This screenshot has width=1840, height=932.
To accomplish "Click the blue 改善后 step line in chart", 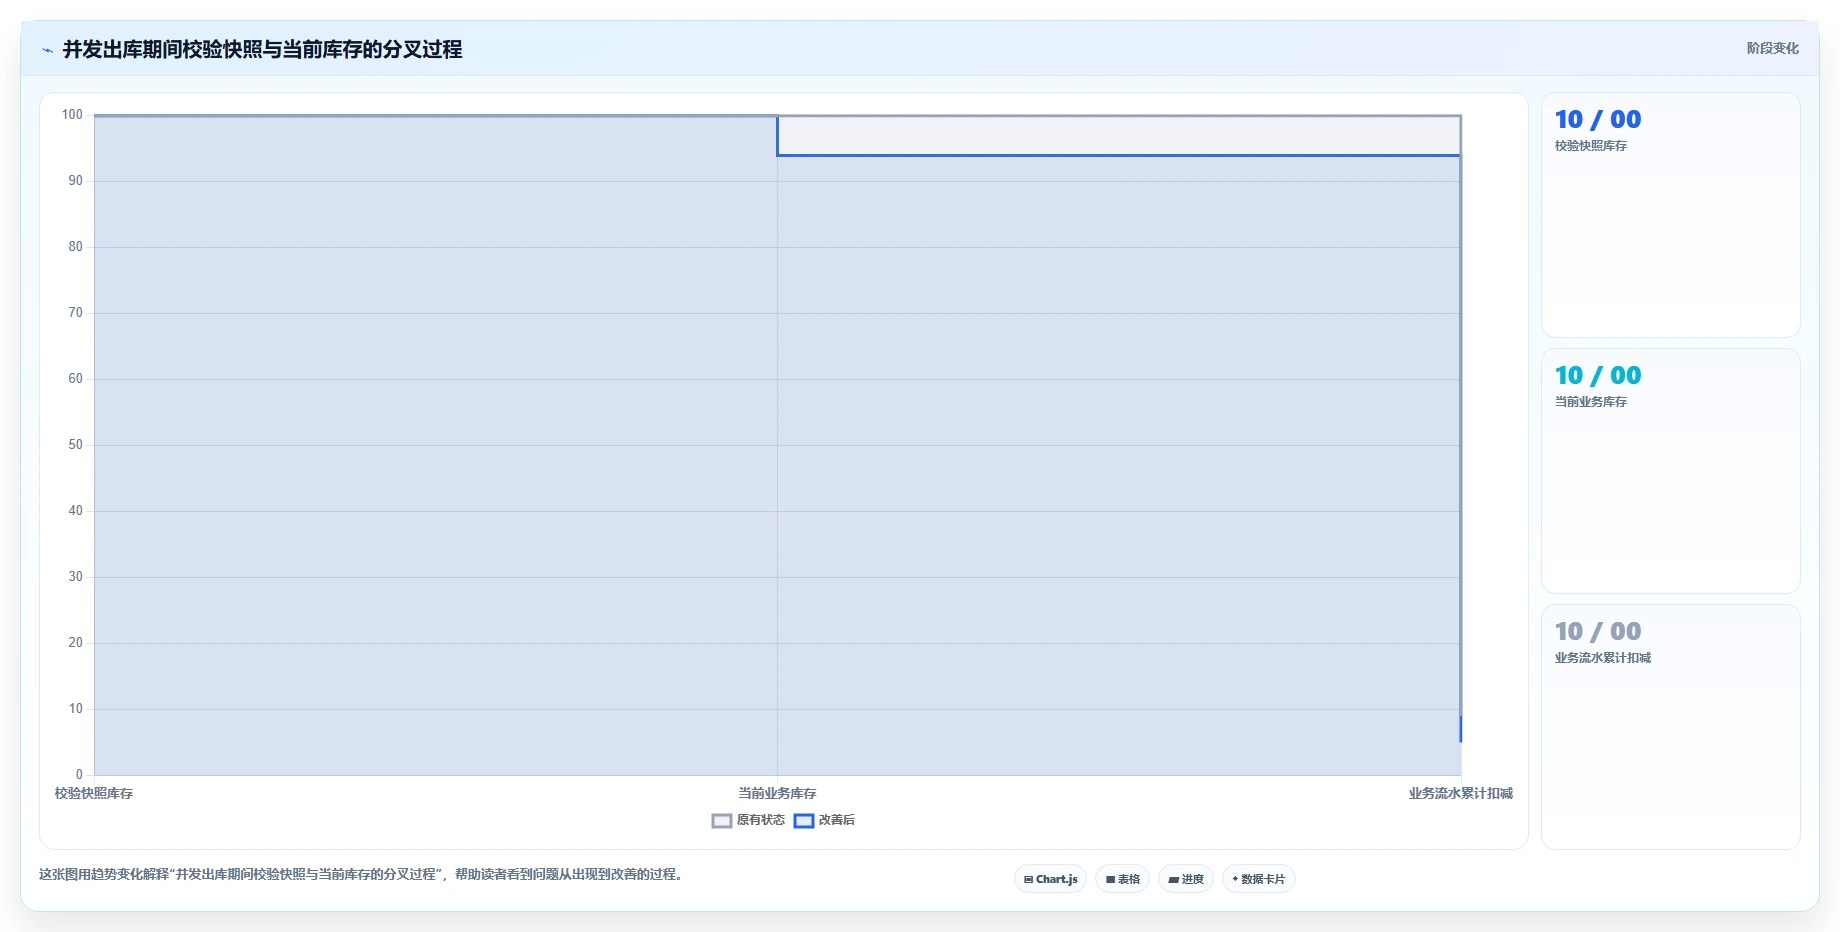I will 1118,155.
